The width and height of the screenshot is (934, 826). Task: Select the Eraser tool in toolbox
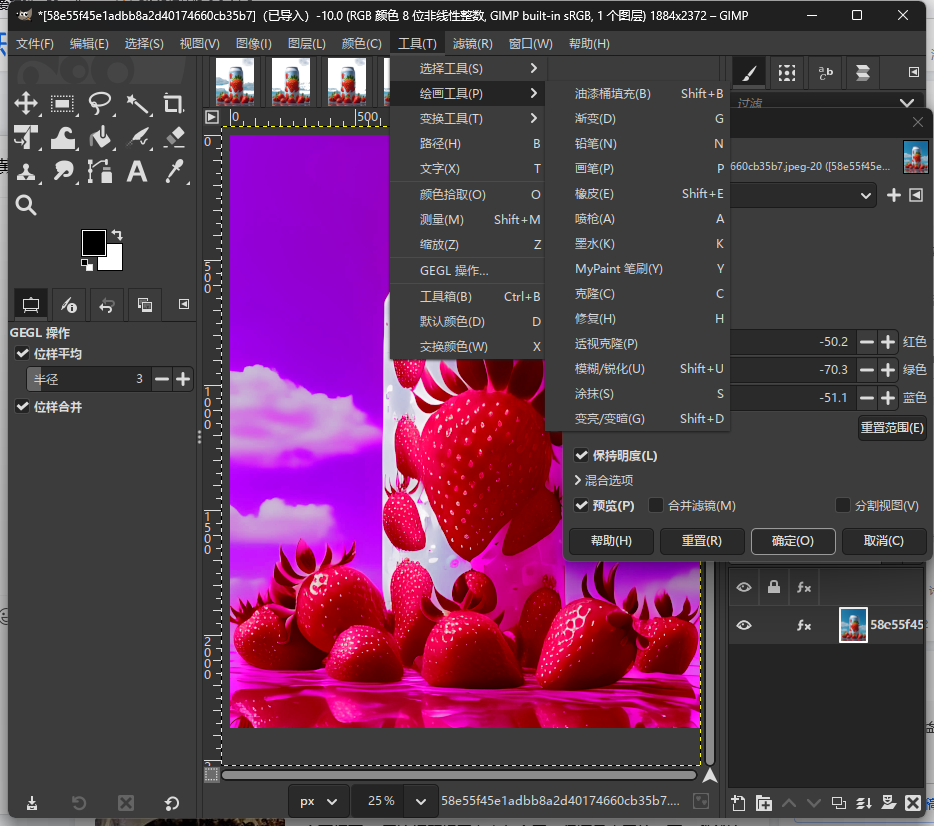(x=175, y=138)
